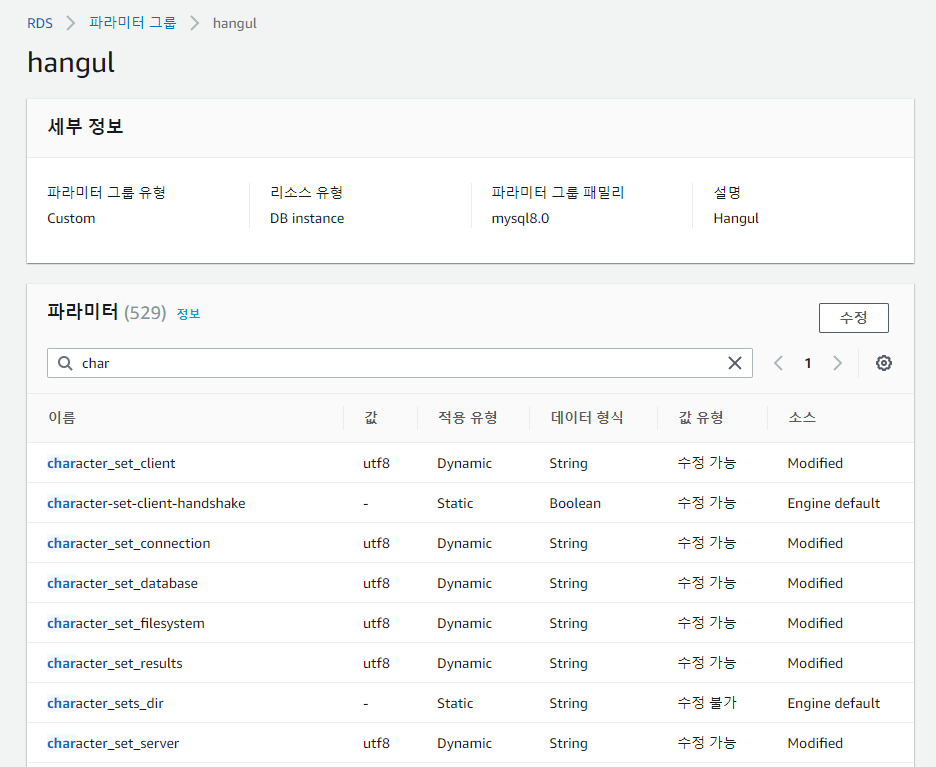Open 파라미터 그룹 breadcrumb link

tap(132, 23)
